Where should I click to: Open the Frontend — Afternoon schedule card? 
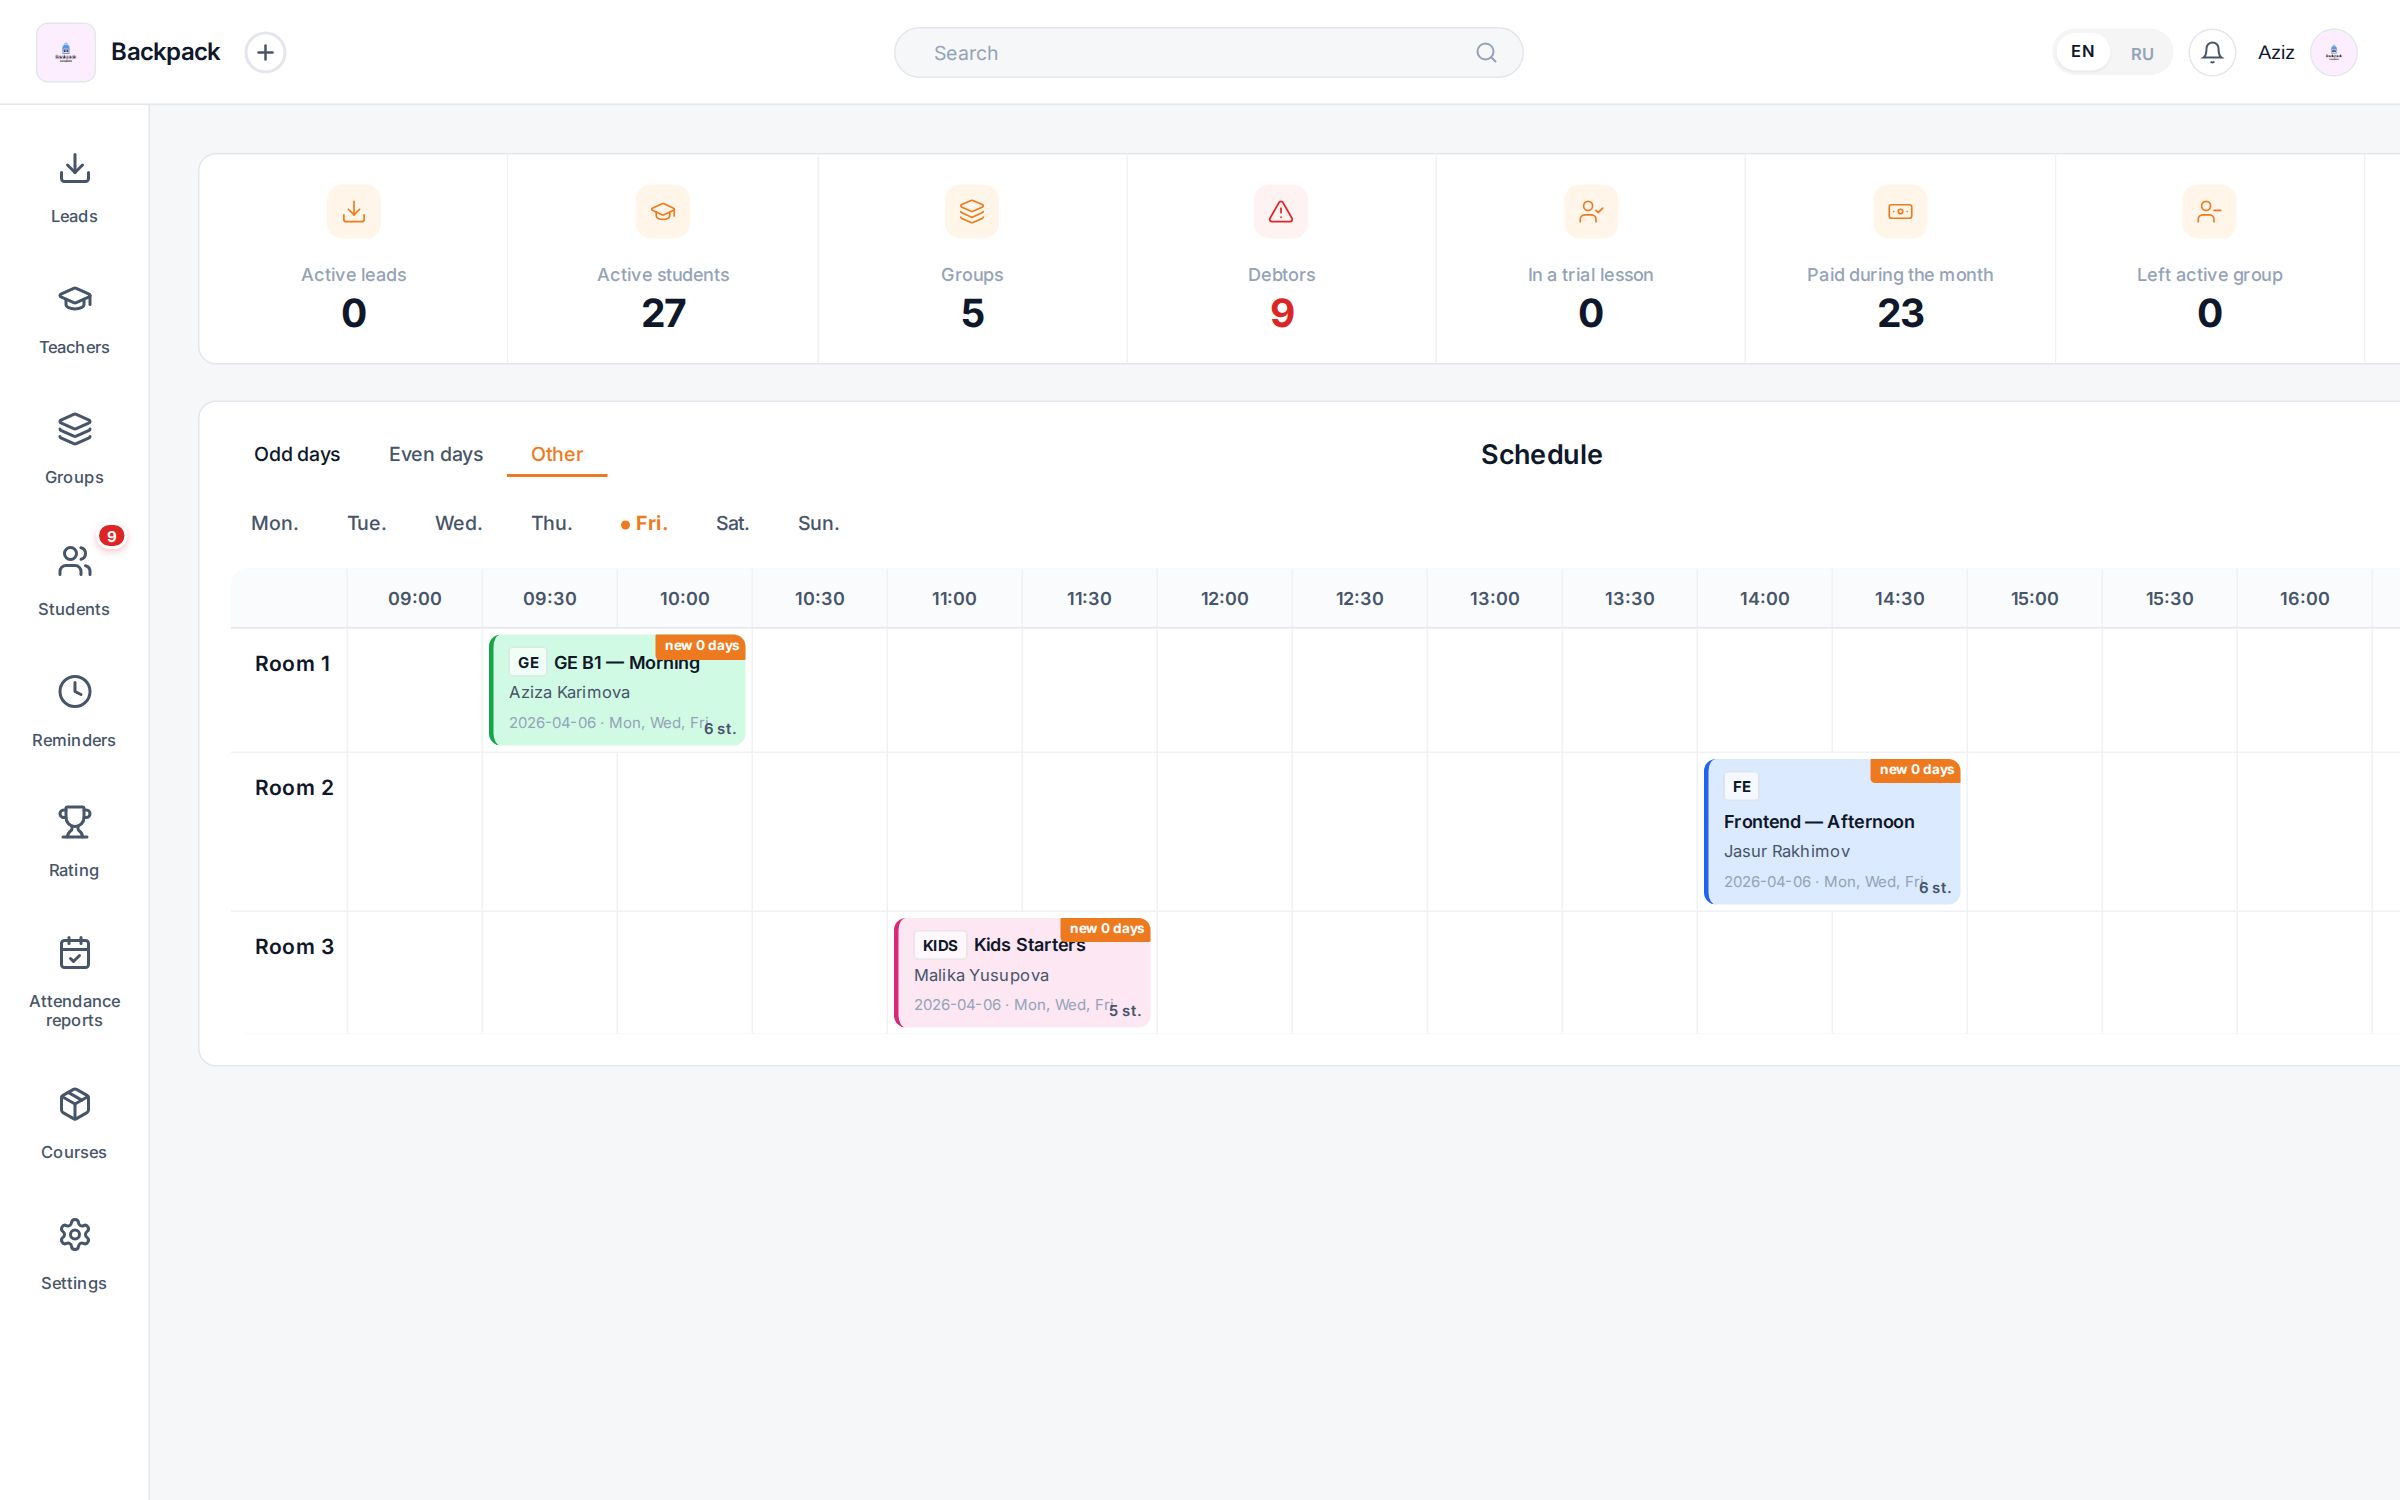pyautogui.click(x=1833, y=832)
